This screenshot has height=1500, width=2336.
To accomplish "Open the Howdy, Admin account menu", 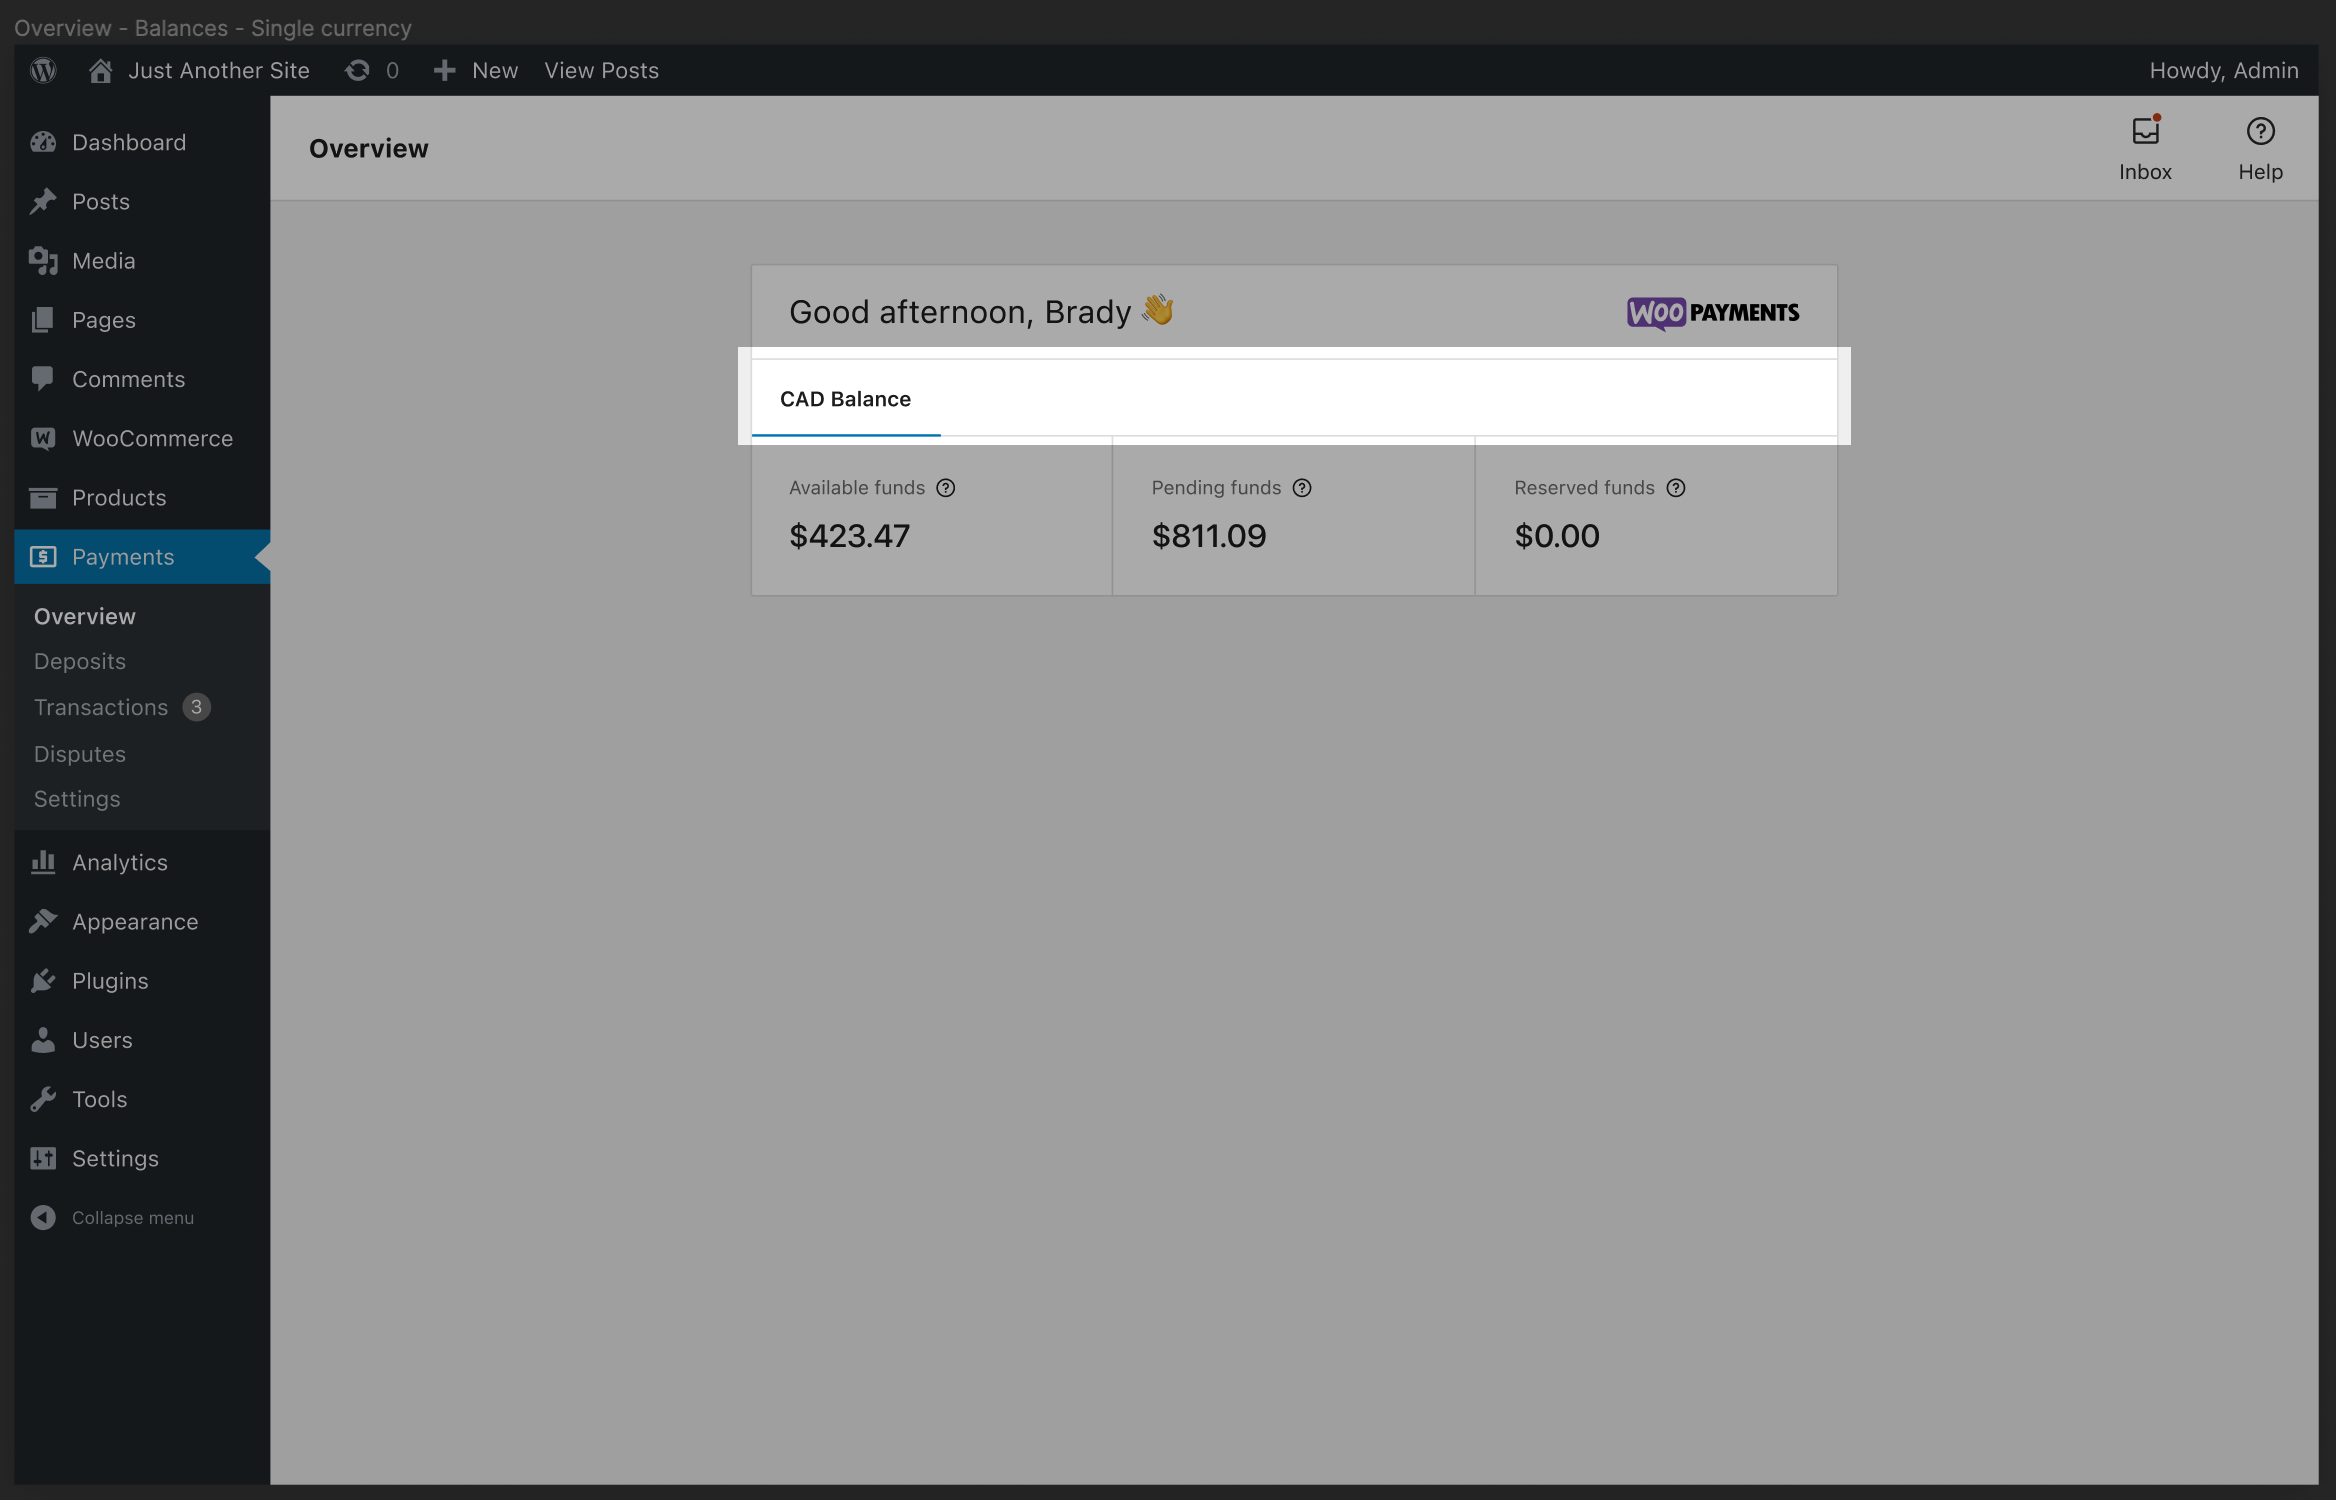I will pos(2224,70).
